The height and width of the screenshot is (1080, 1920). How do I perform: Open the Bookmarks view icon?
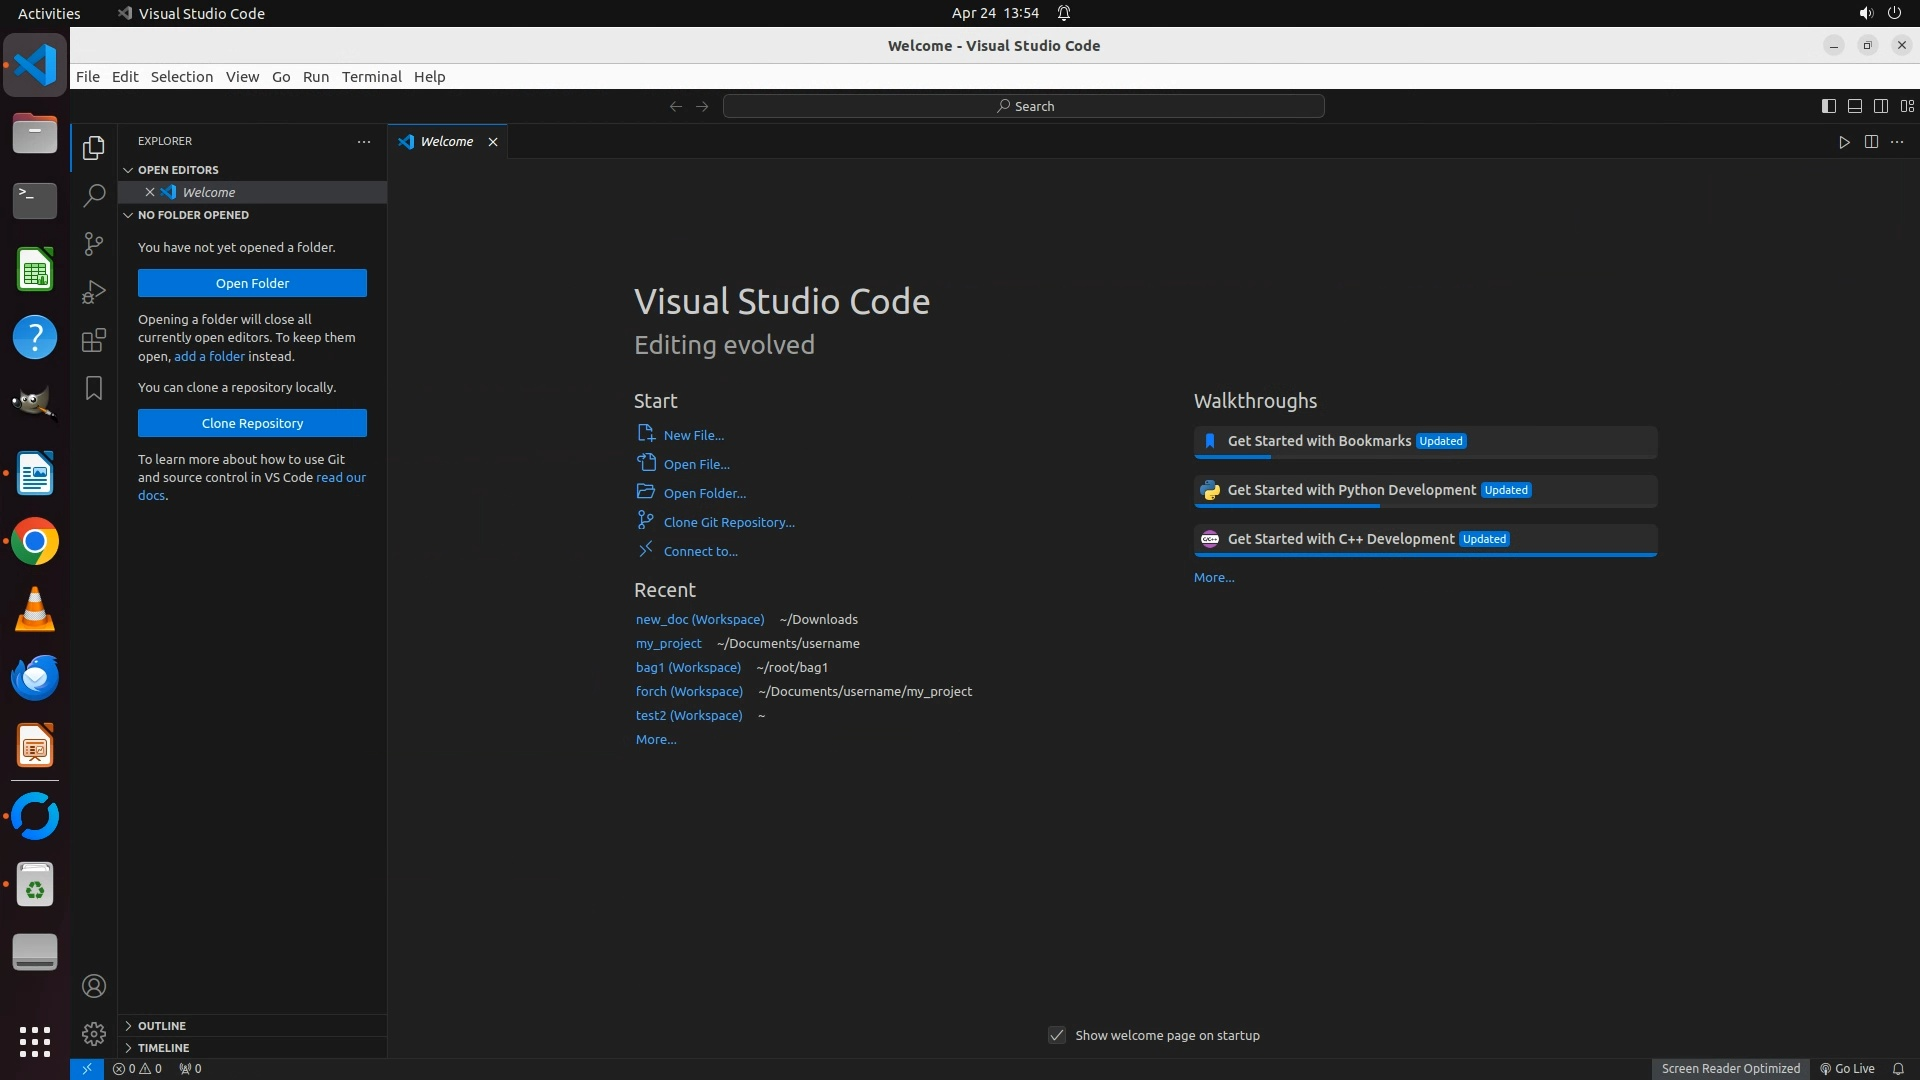coord(94,388)
